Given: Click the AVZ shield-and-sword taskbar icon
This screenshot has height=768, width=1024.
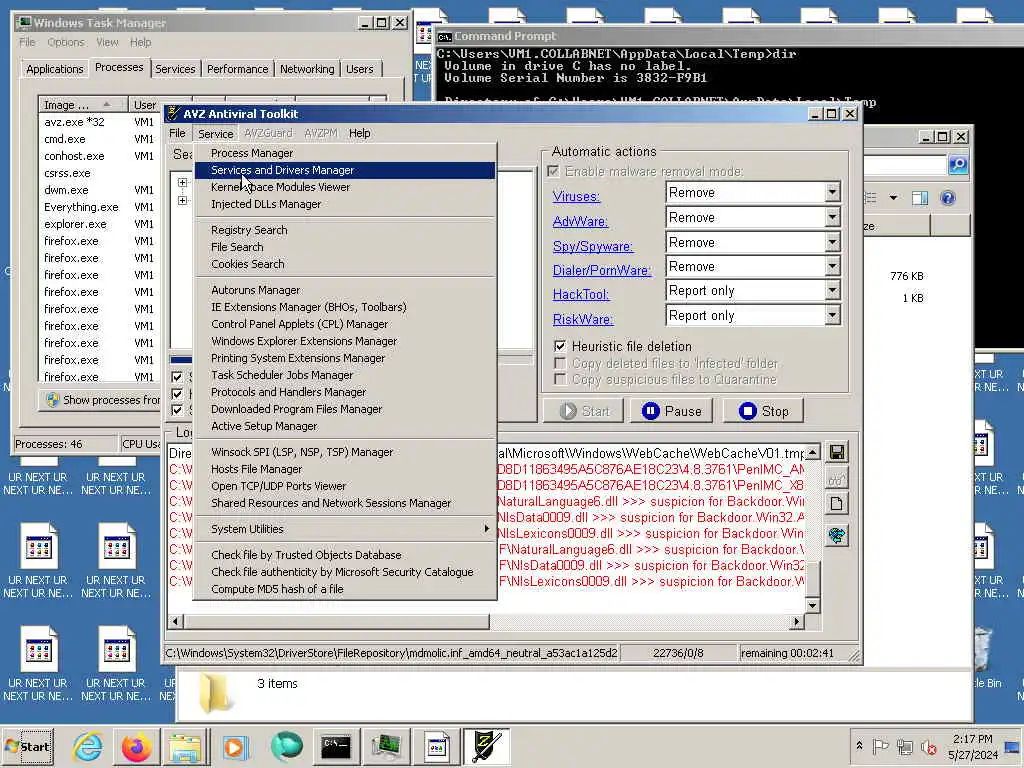Looking at the screenshot, I should coord(487,746).
